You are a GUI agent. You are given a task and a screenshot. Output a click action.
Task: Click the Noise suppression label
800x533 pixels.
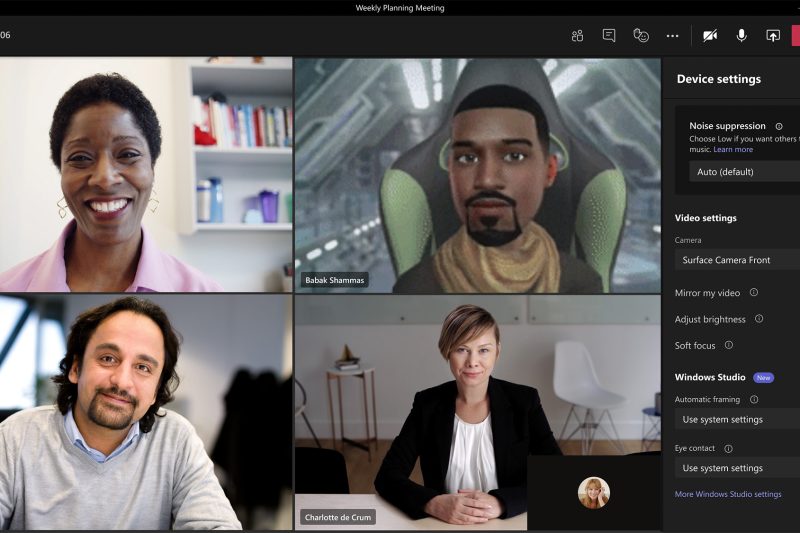[727, 126]
